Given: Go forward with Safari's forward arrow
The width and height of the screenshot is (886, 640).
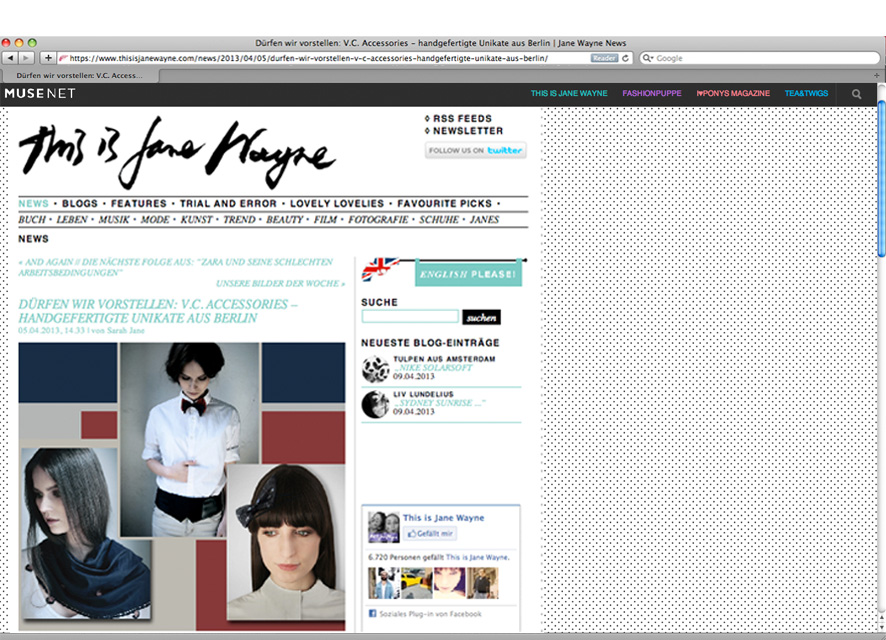Looking at the screenshot, I should [26, 58].
